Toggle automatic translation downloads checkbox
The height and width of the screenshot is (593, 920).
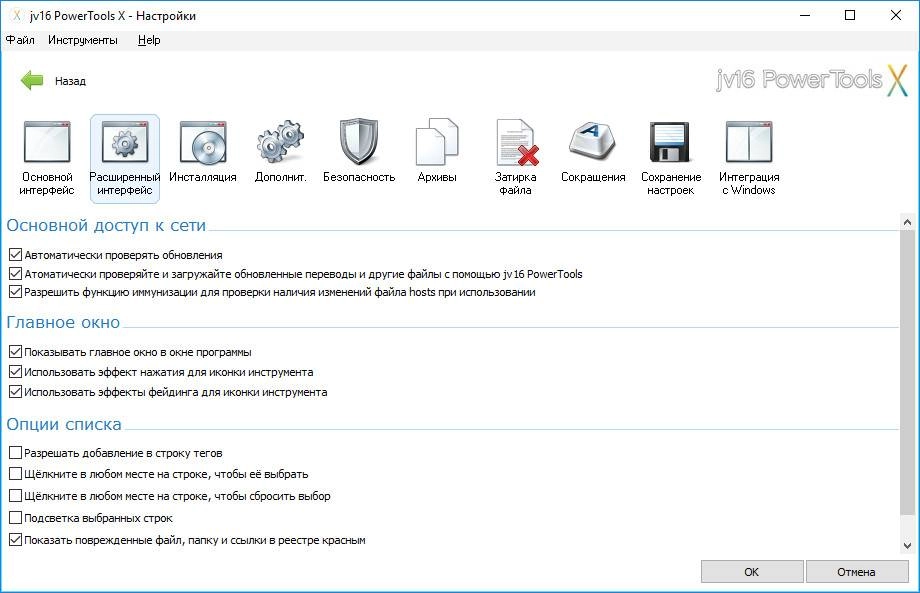pyautogui.click(x=15, y=273)
